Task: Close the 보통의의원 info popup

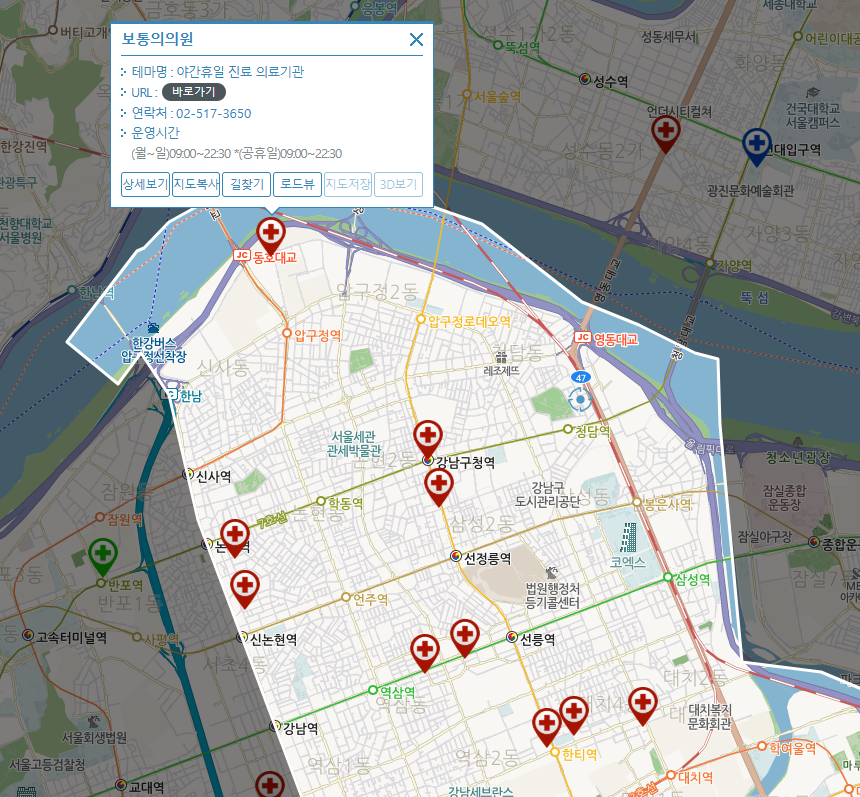Action: click(416, 39)
